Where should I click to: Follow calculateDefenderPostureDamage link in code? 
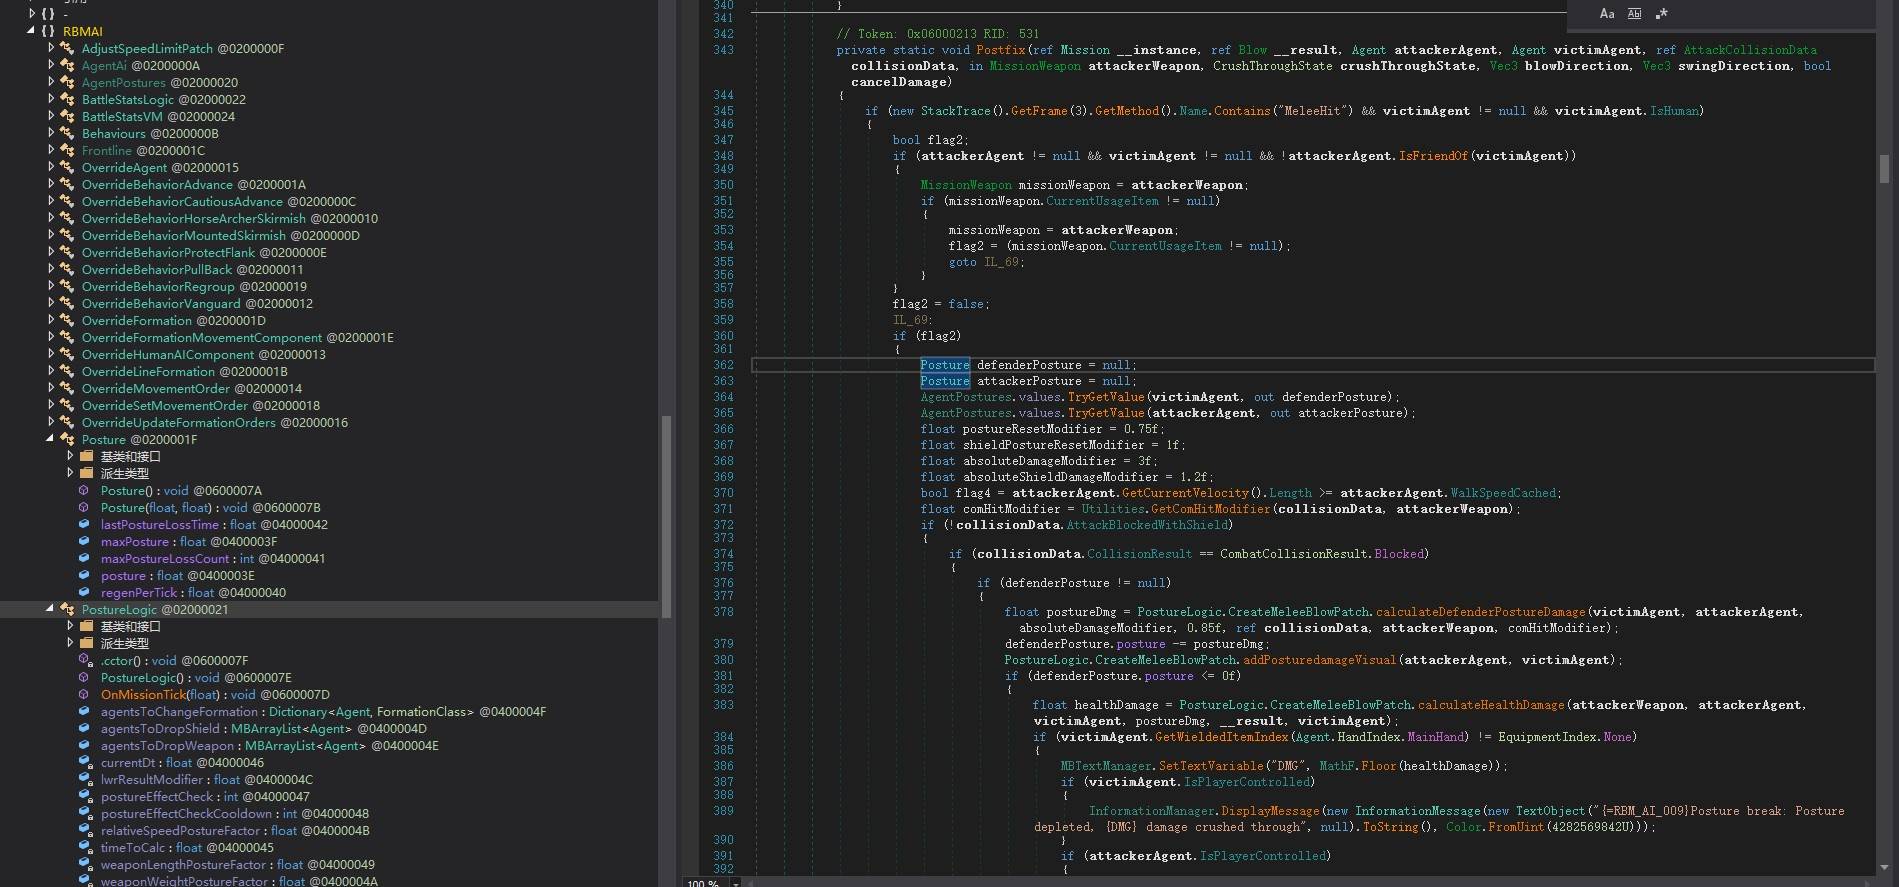click(x=1480, y=612)
